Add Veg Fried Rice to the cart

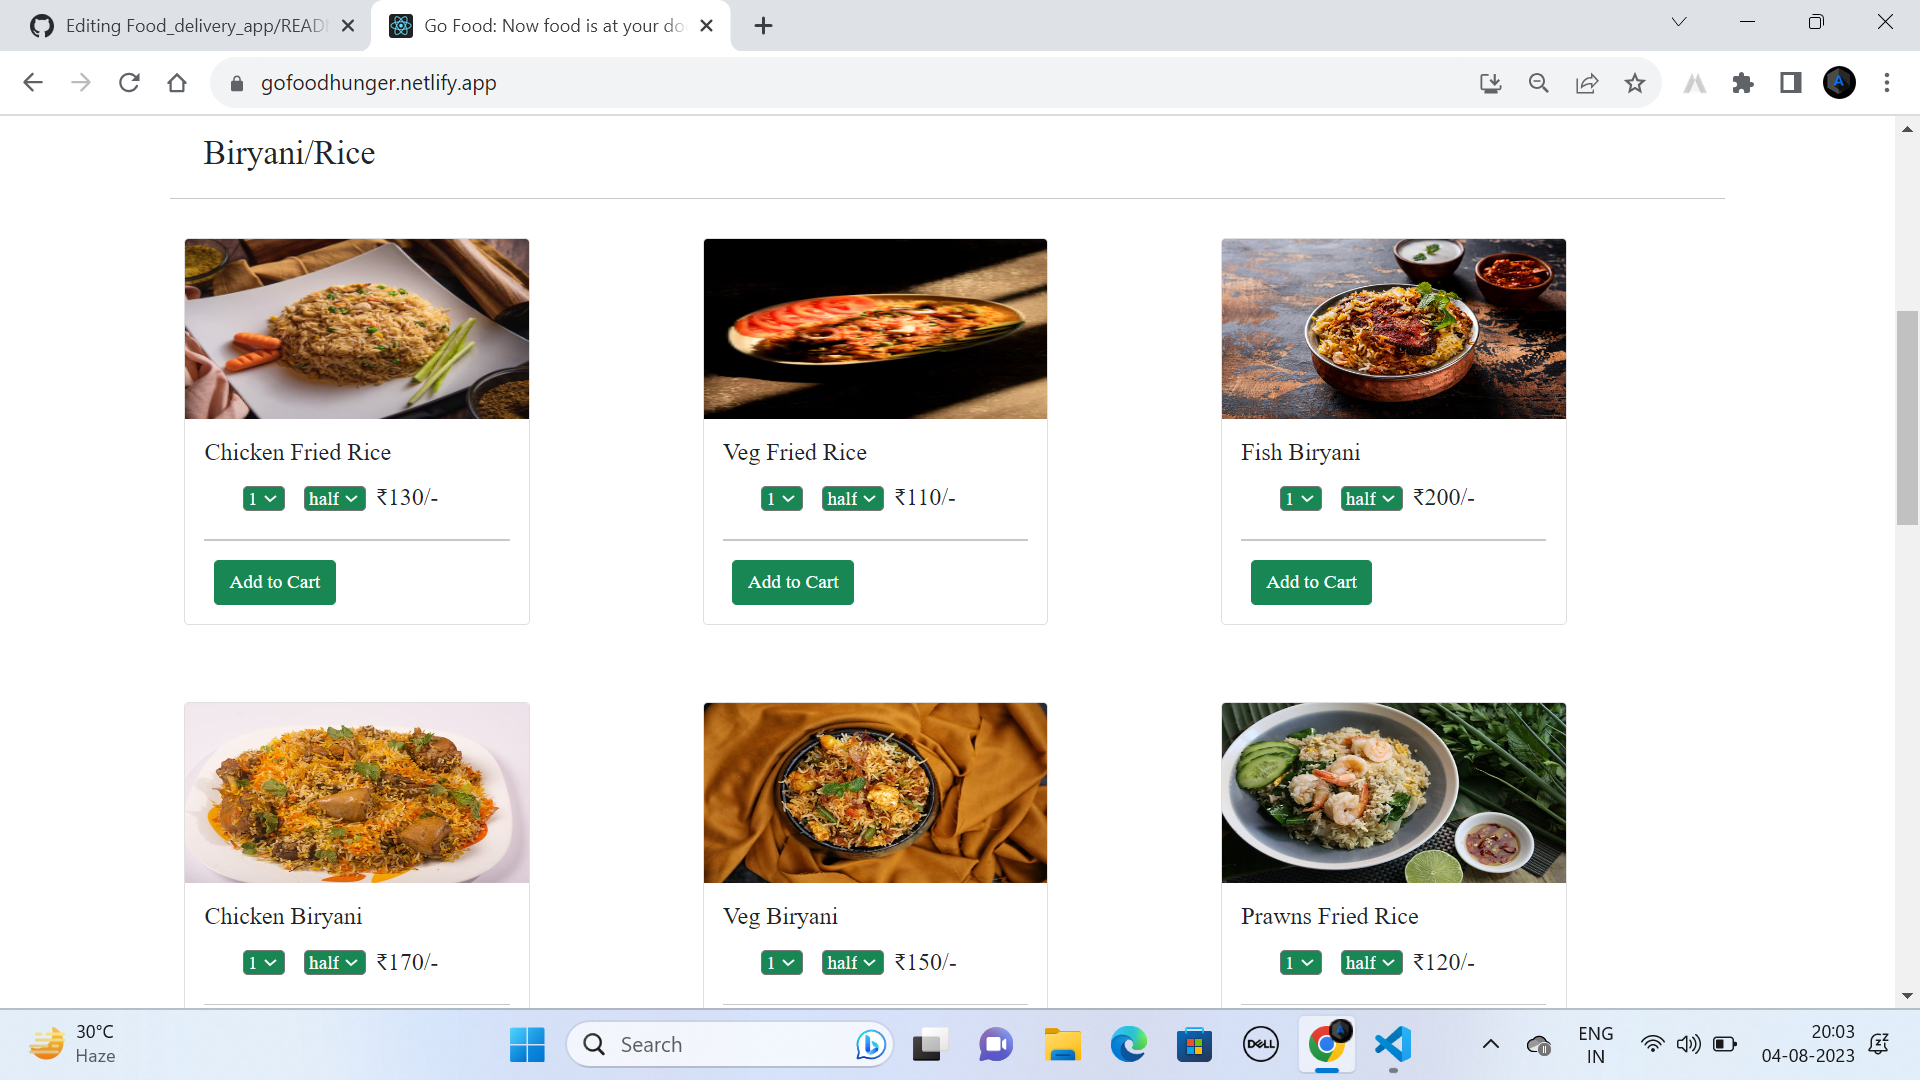point(792,582)
